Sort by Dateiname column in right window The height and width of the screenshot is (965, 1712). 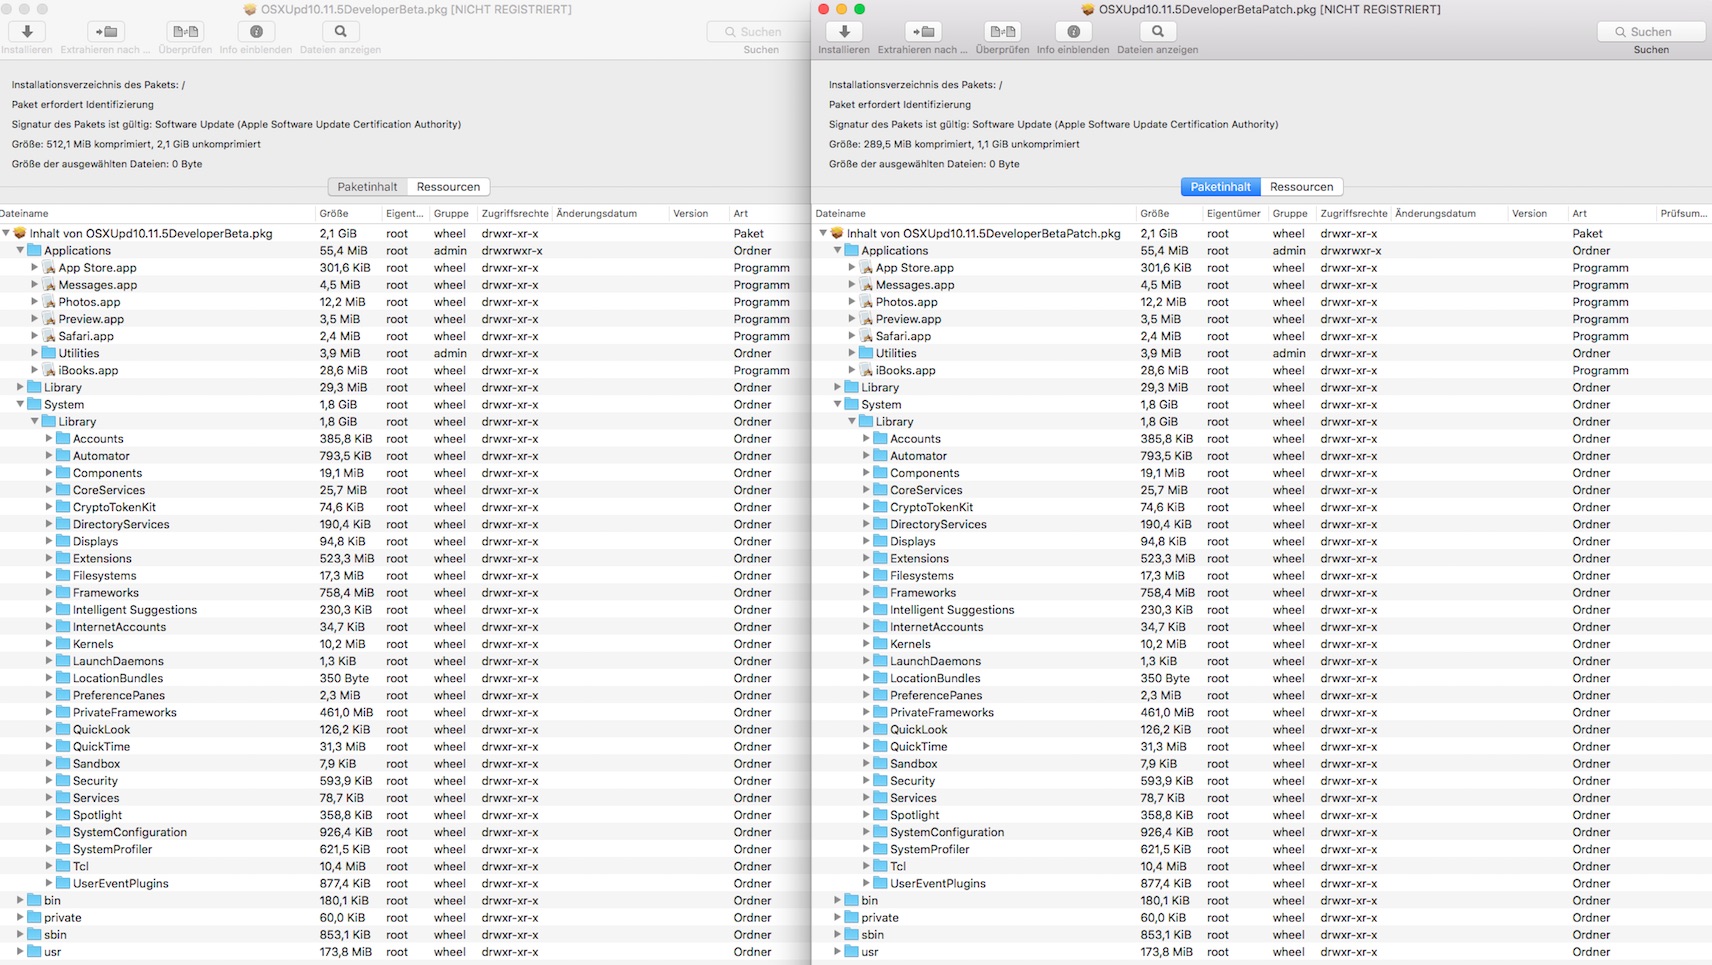[x=974, y=213]
